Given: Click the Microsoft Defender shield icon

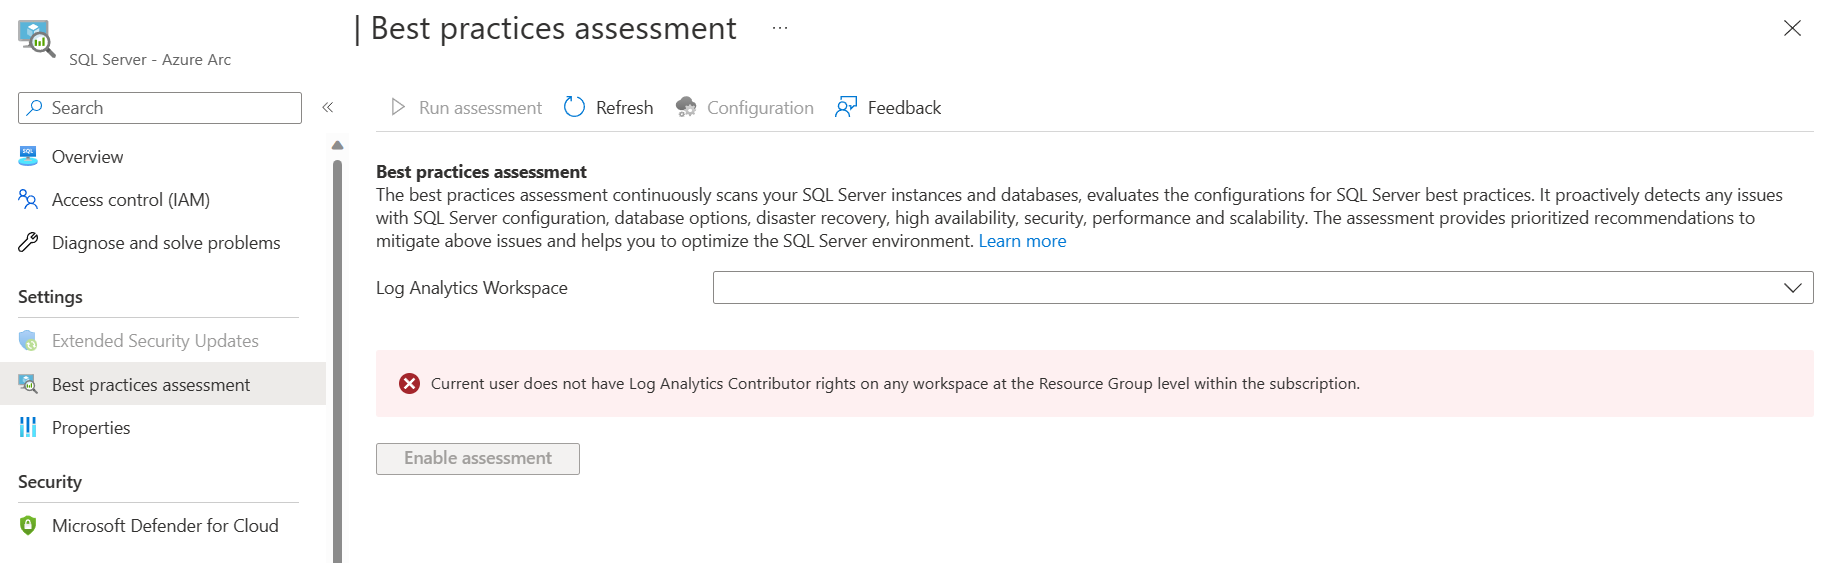Looking at the screenshot, I should (28, 525).
